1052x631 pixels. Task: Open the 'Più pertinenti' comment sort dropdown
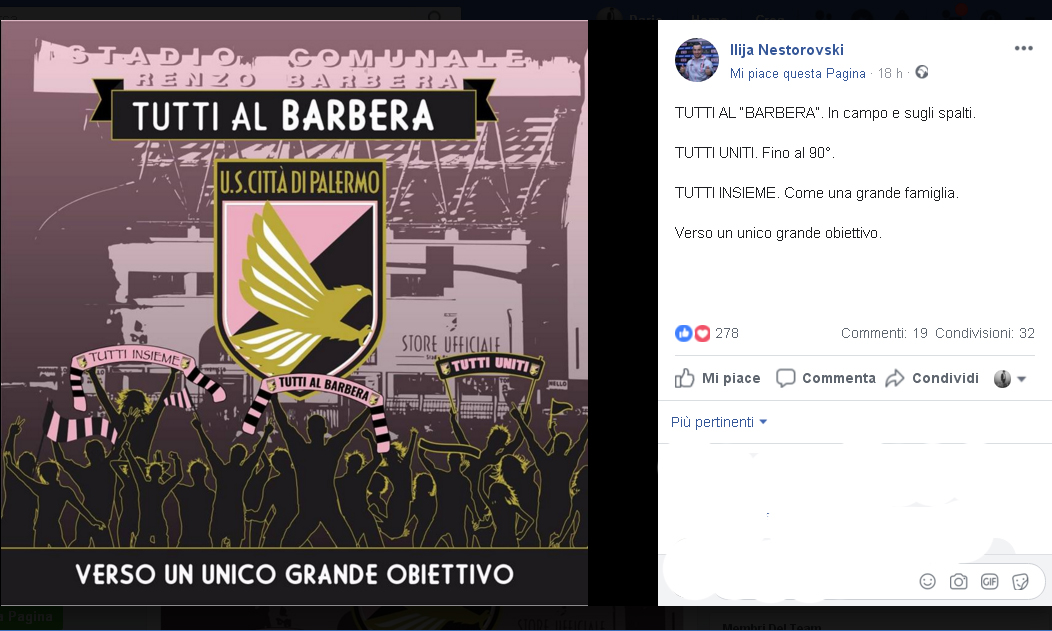click(719, 422)
